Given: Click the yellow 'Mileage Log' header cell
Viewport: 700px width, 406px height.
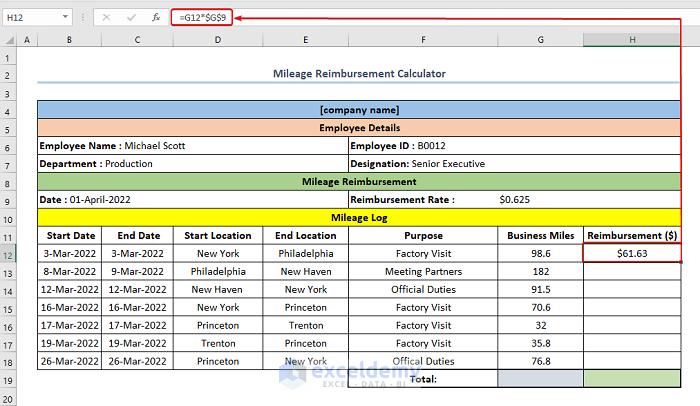Looking at the screenshot, I should (359, 218).
